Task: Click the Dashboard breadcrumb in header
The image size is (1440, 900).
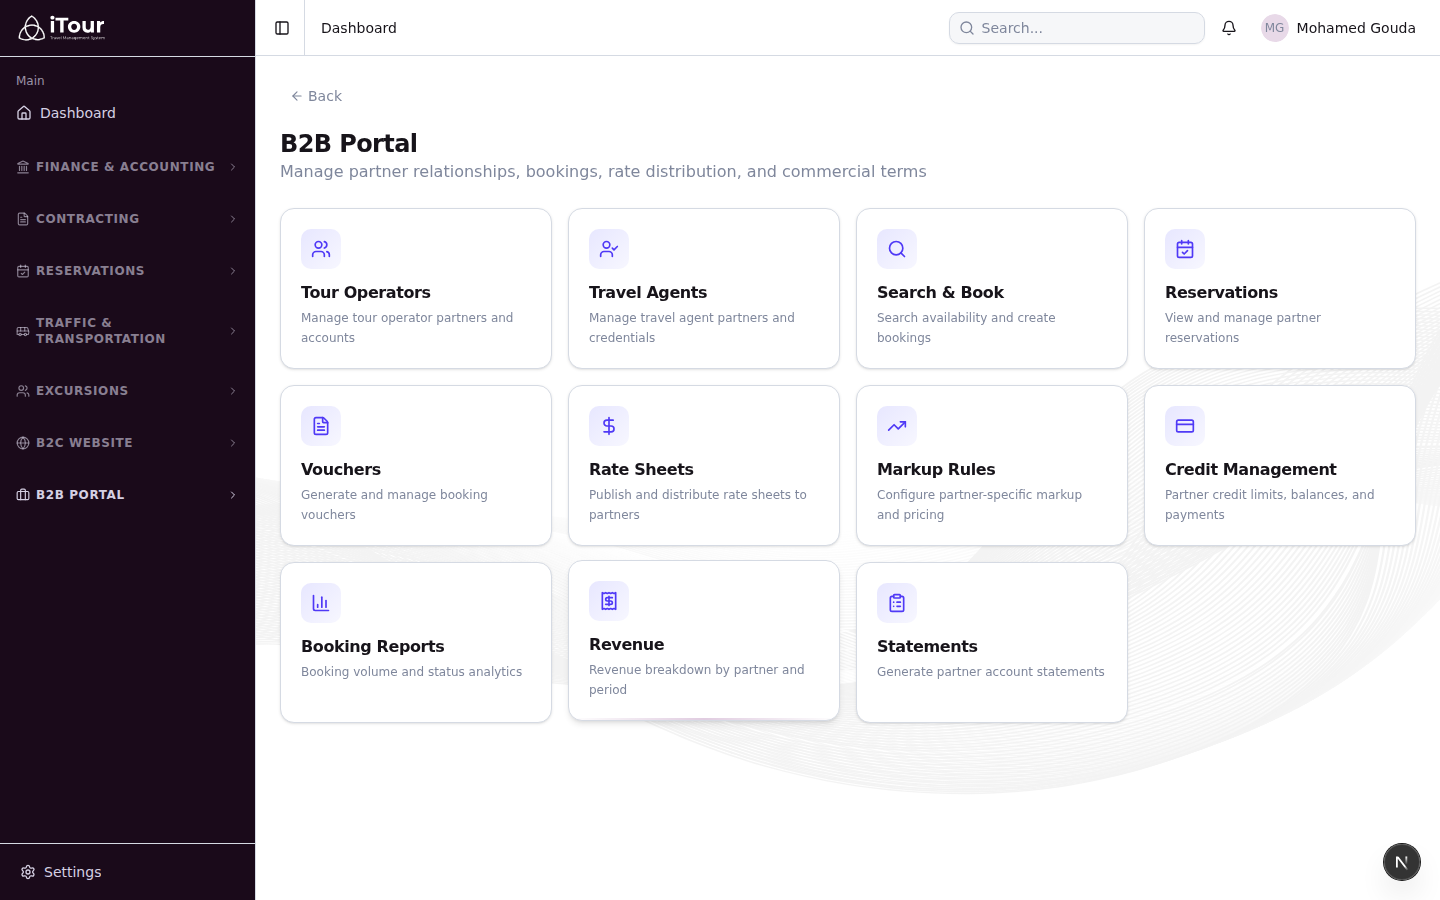Action: click(x=359, y=28)
